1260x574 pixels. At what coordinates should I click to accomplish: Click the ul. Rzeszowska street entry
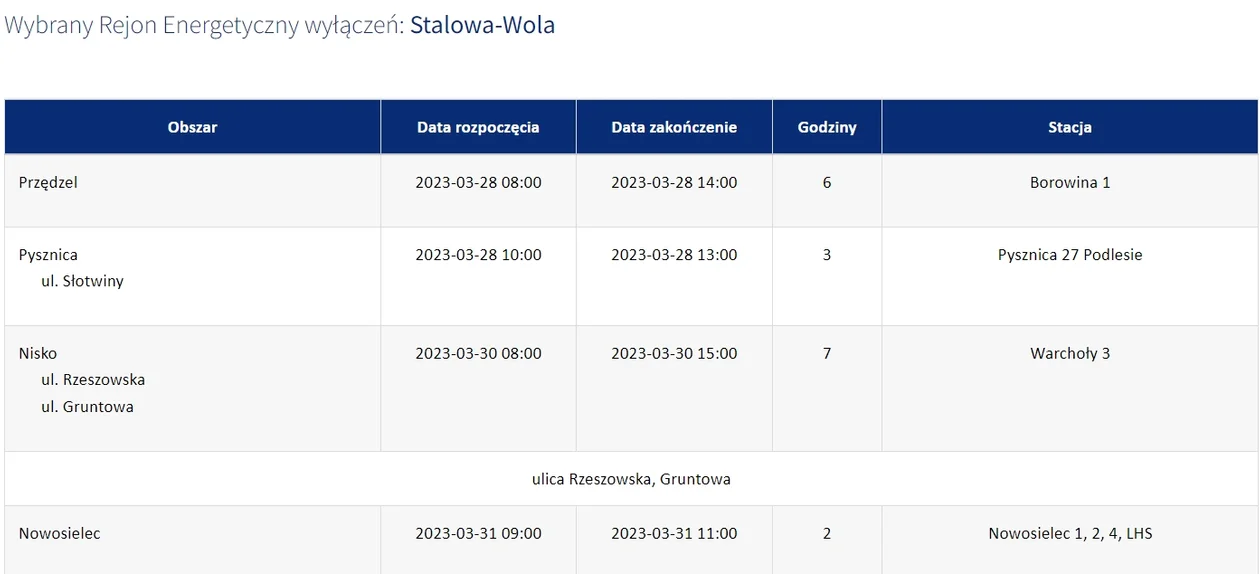tap(93, 380)
